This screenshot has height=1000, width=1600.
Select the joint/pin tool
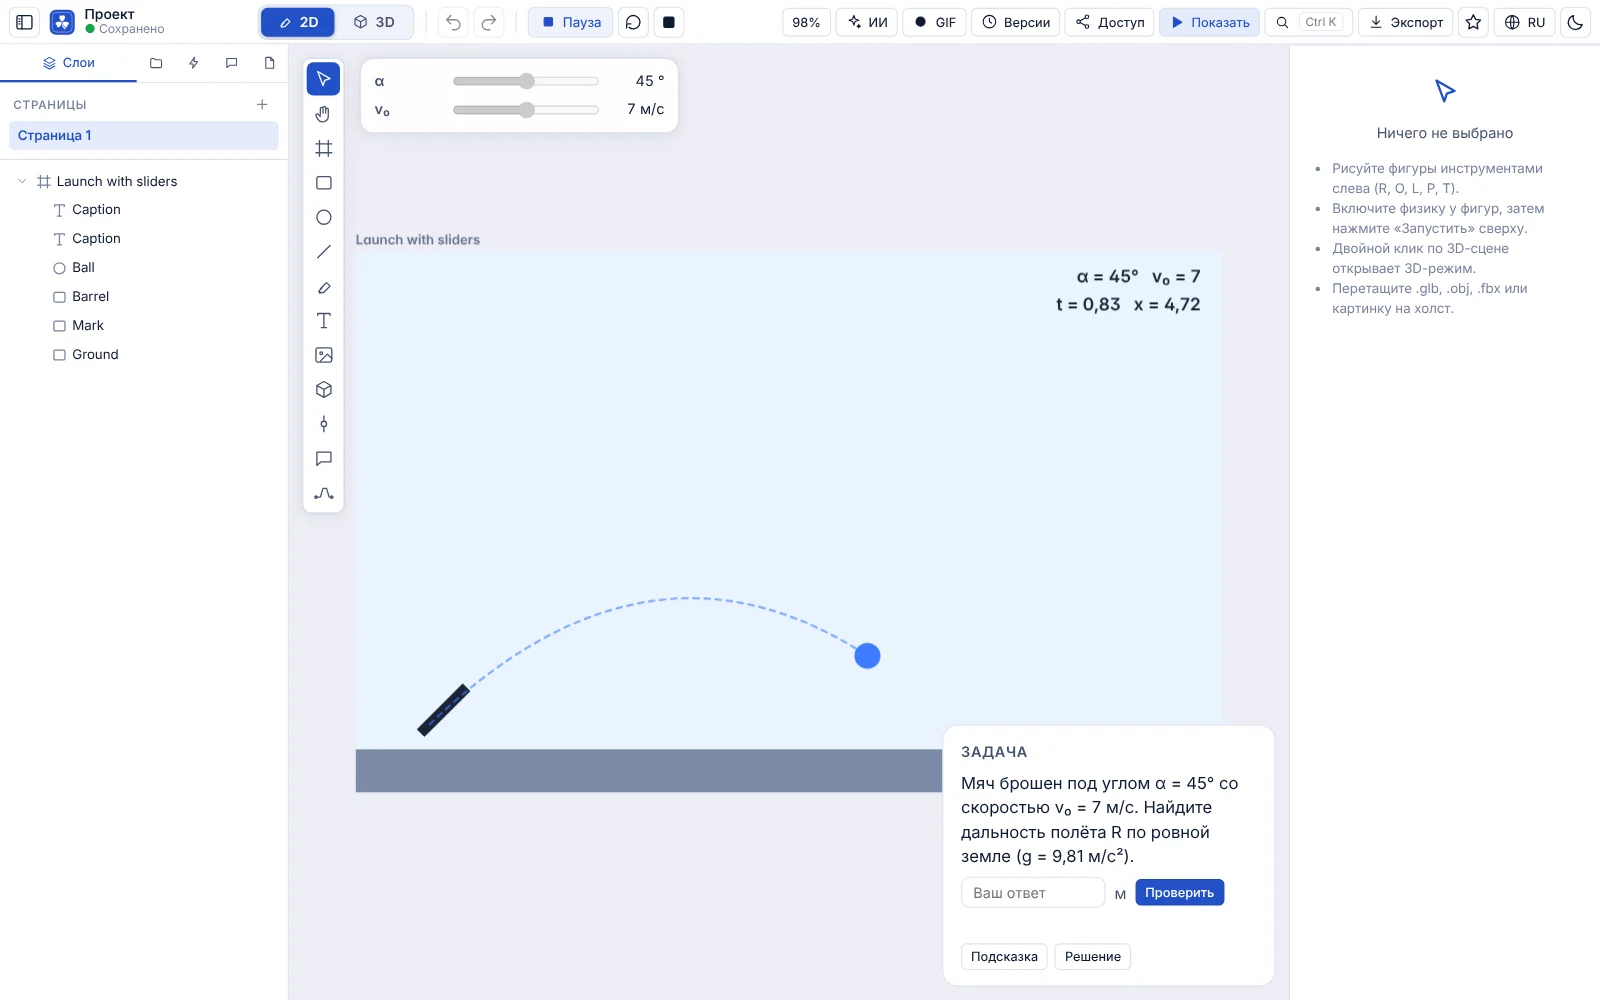coord(323,424)
